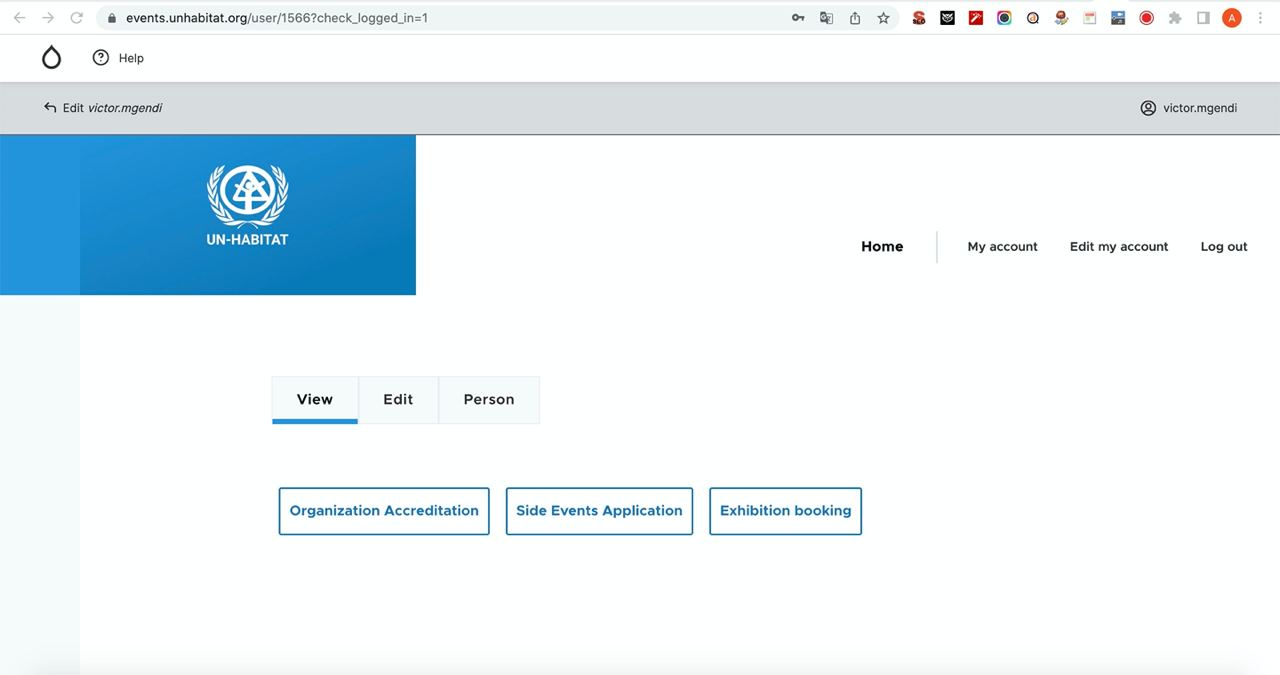Click the Side Events Application button
This screenshot has width=1280, height=675.
(x=599, y=511)
